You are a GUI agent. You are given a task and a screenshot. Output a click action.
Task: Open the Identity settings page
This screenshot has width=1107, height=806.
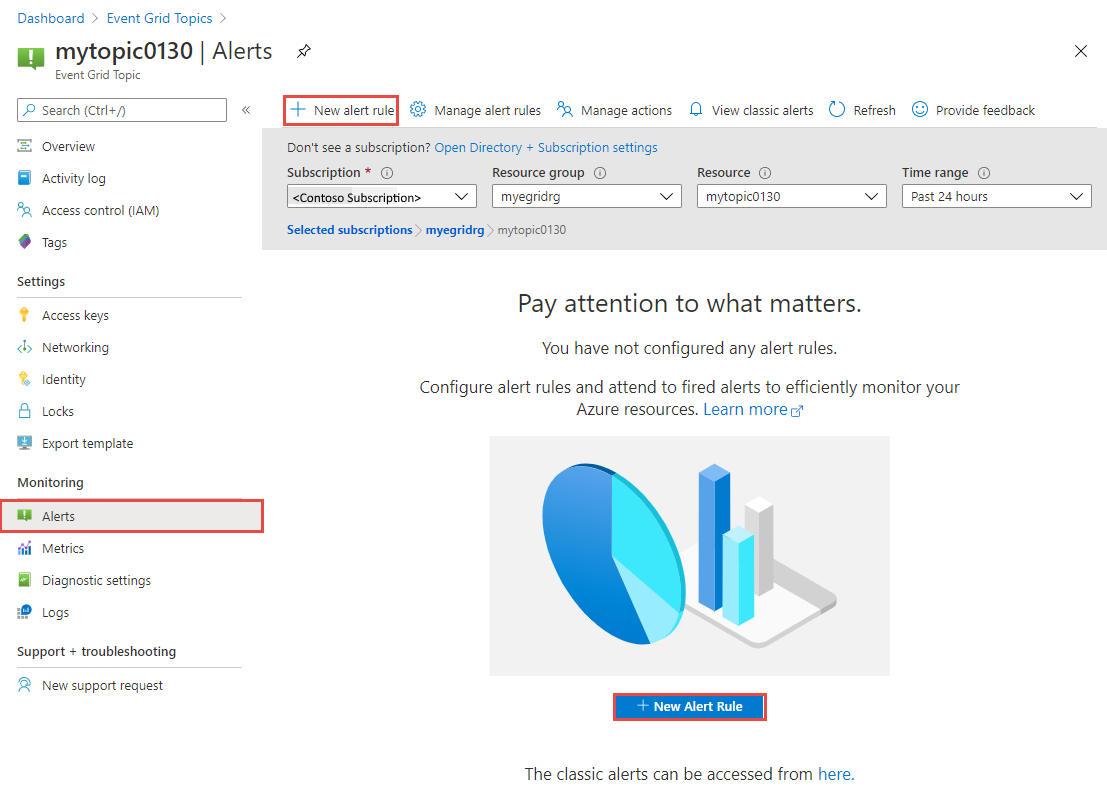[x=62, y=378]
